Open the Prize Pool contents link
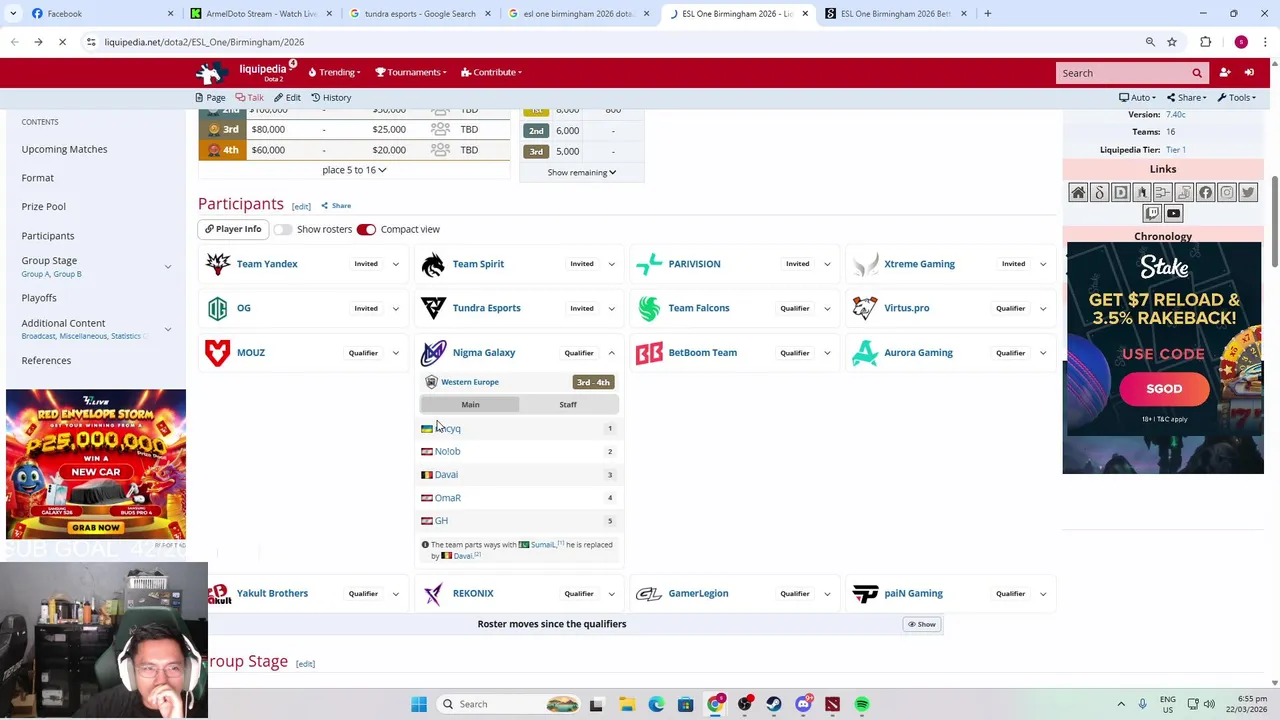Screen dimensions: 1280x720 [x=43, y=206]
